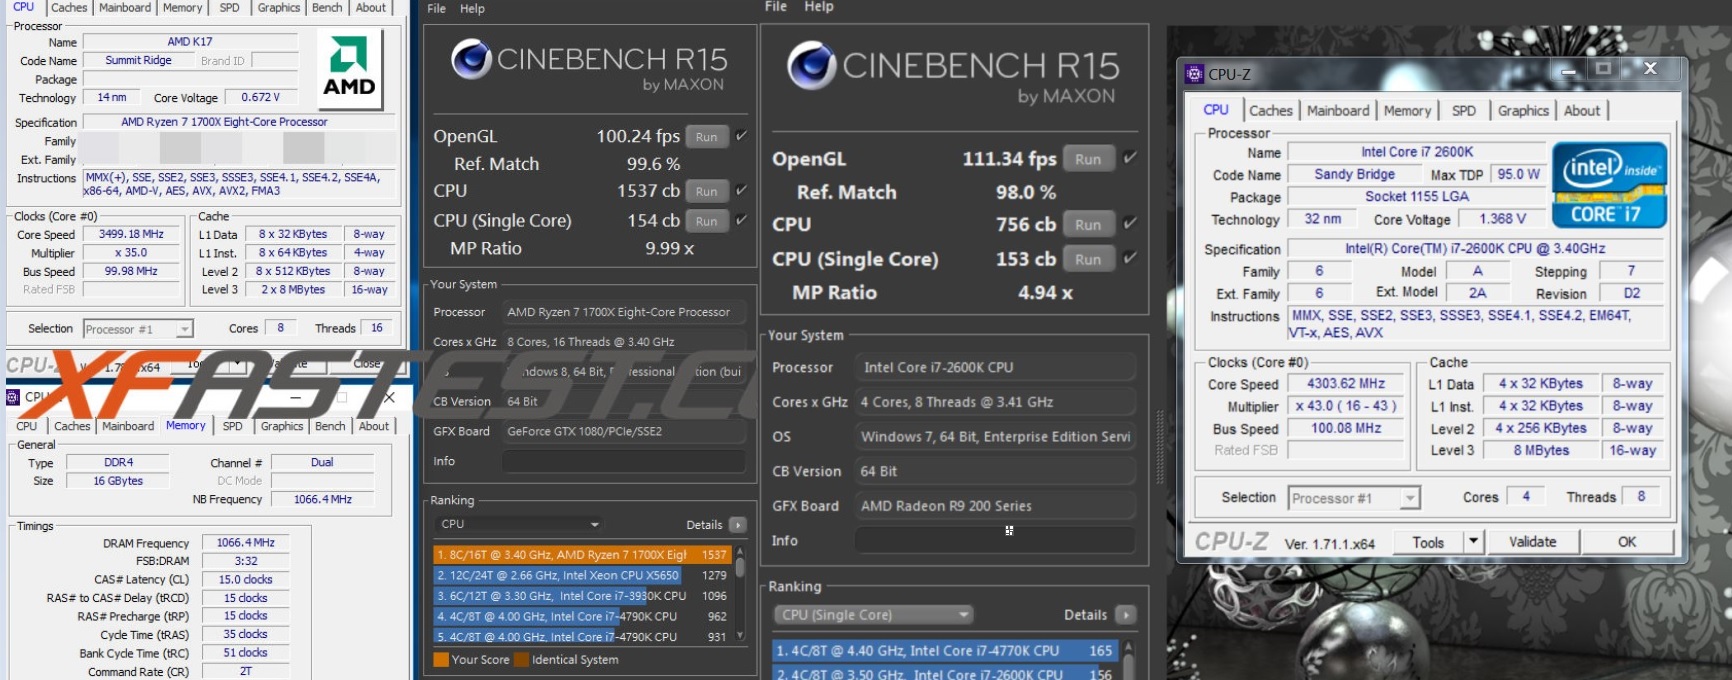Select Graphics tab in top-left AMD CPU-Z window
1732x680 pixels.
pyautogui.click(x=279, y=7)
